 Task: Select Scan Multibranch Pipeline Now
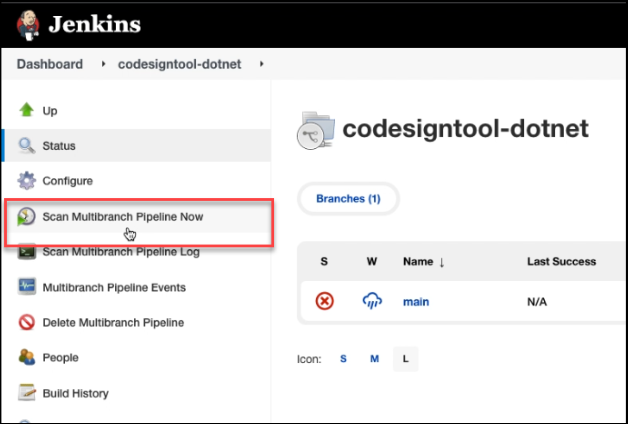point(122,216)
